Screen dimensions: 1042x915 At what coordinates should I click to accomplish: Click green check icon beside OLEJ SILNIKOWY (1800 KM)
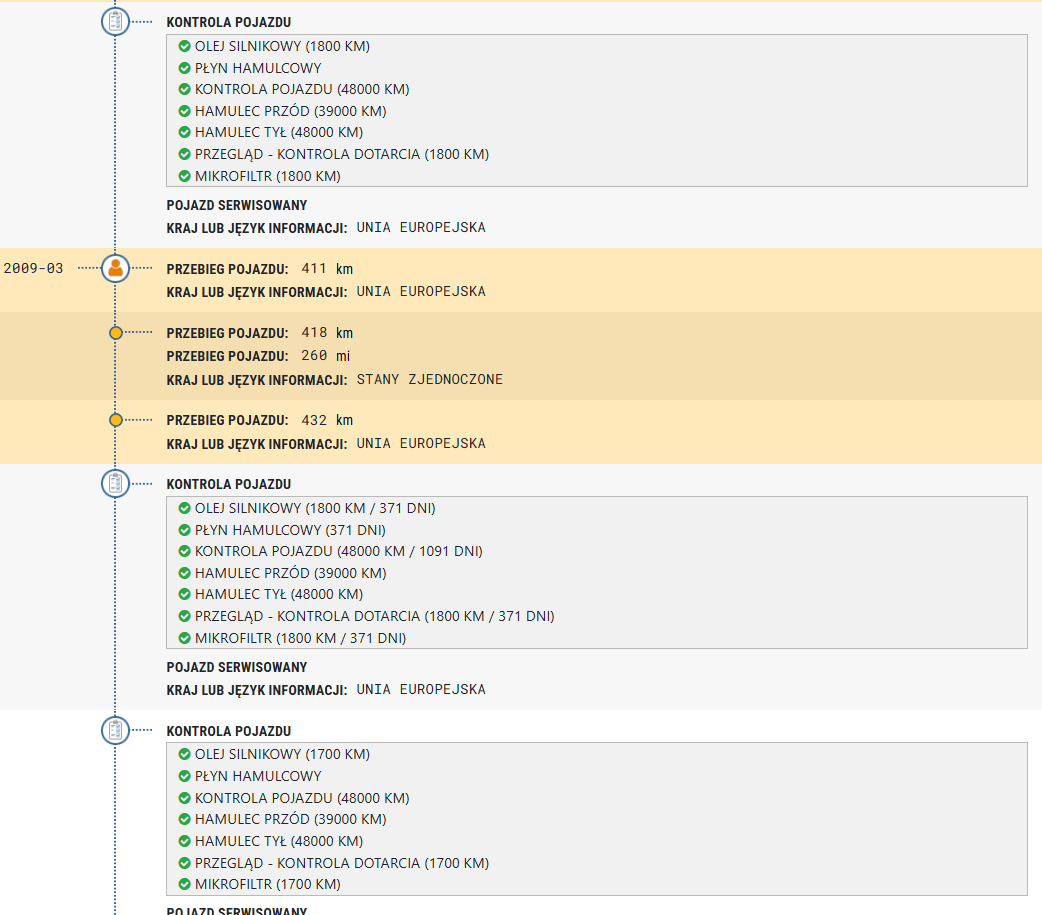(x=185, y=46)
